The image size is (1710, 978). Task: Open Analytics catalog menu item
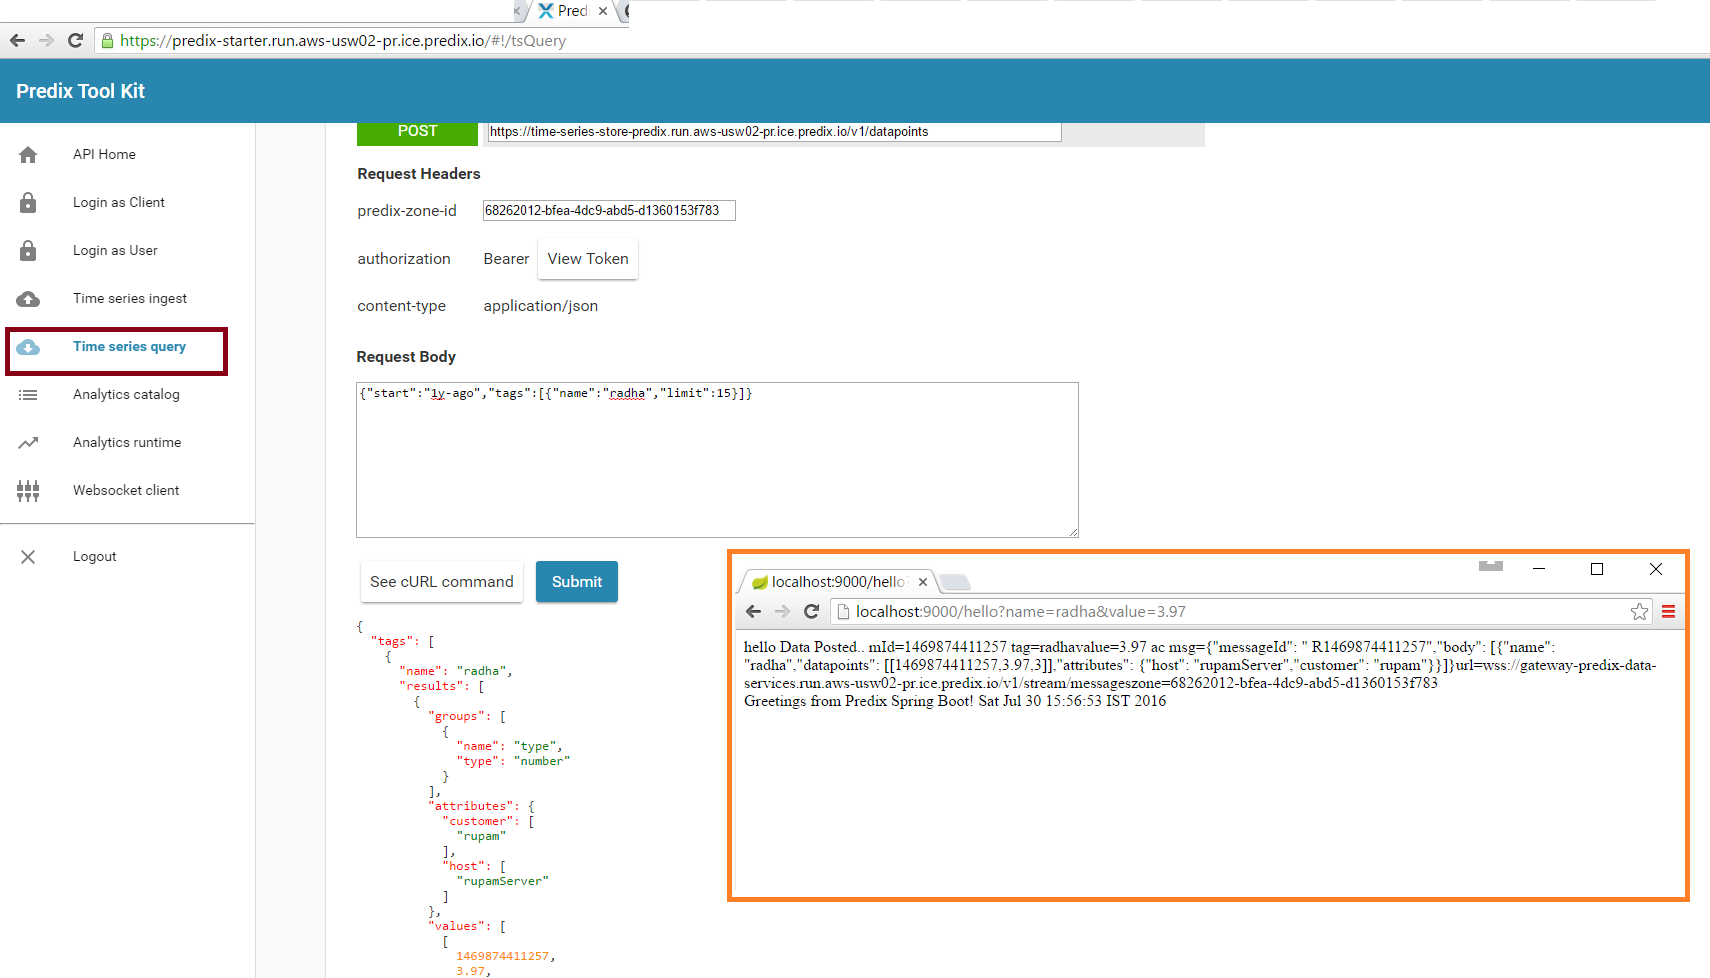(x=126, y=395)
